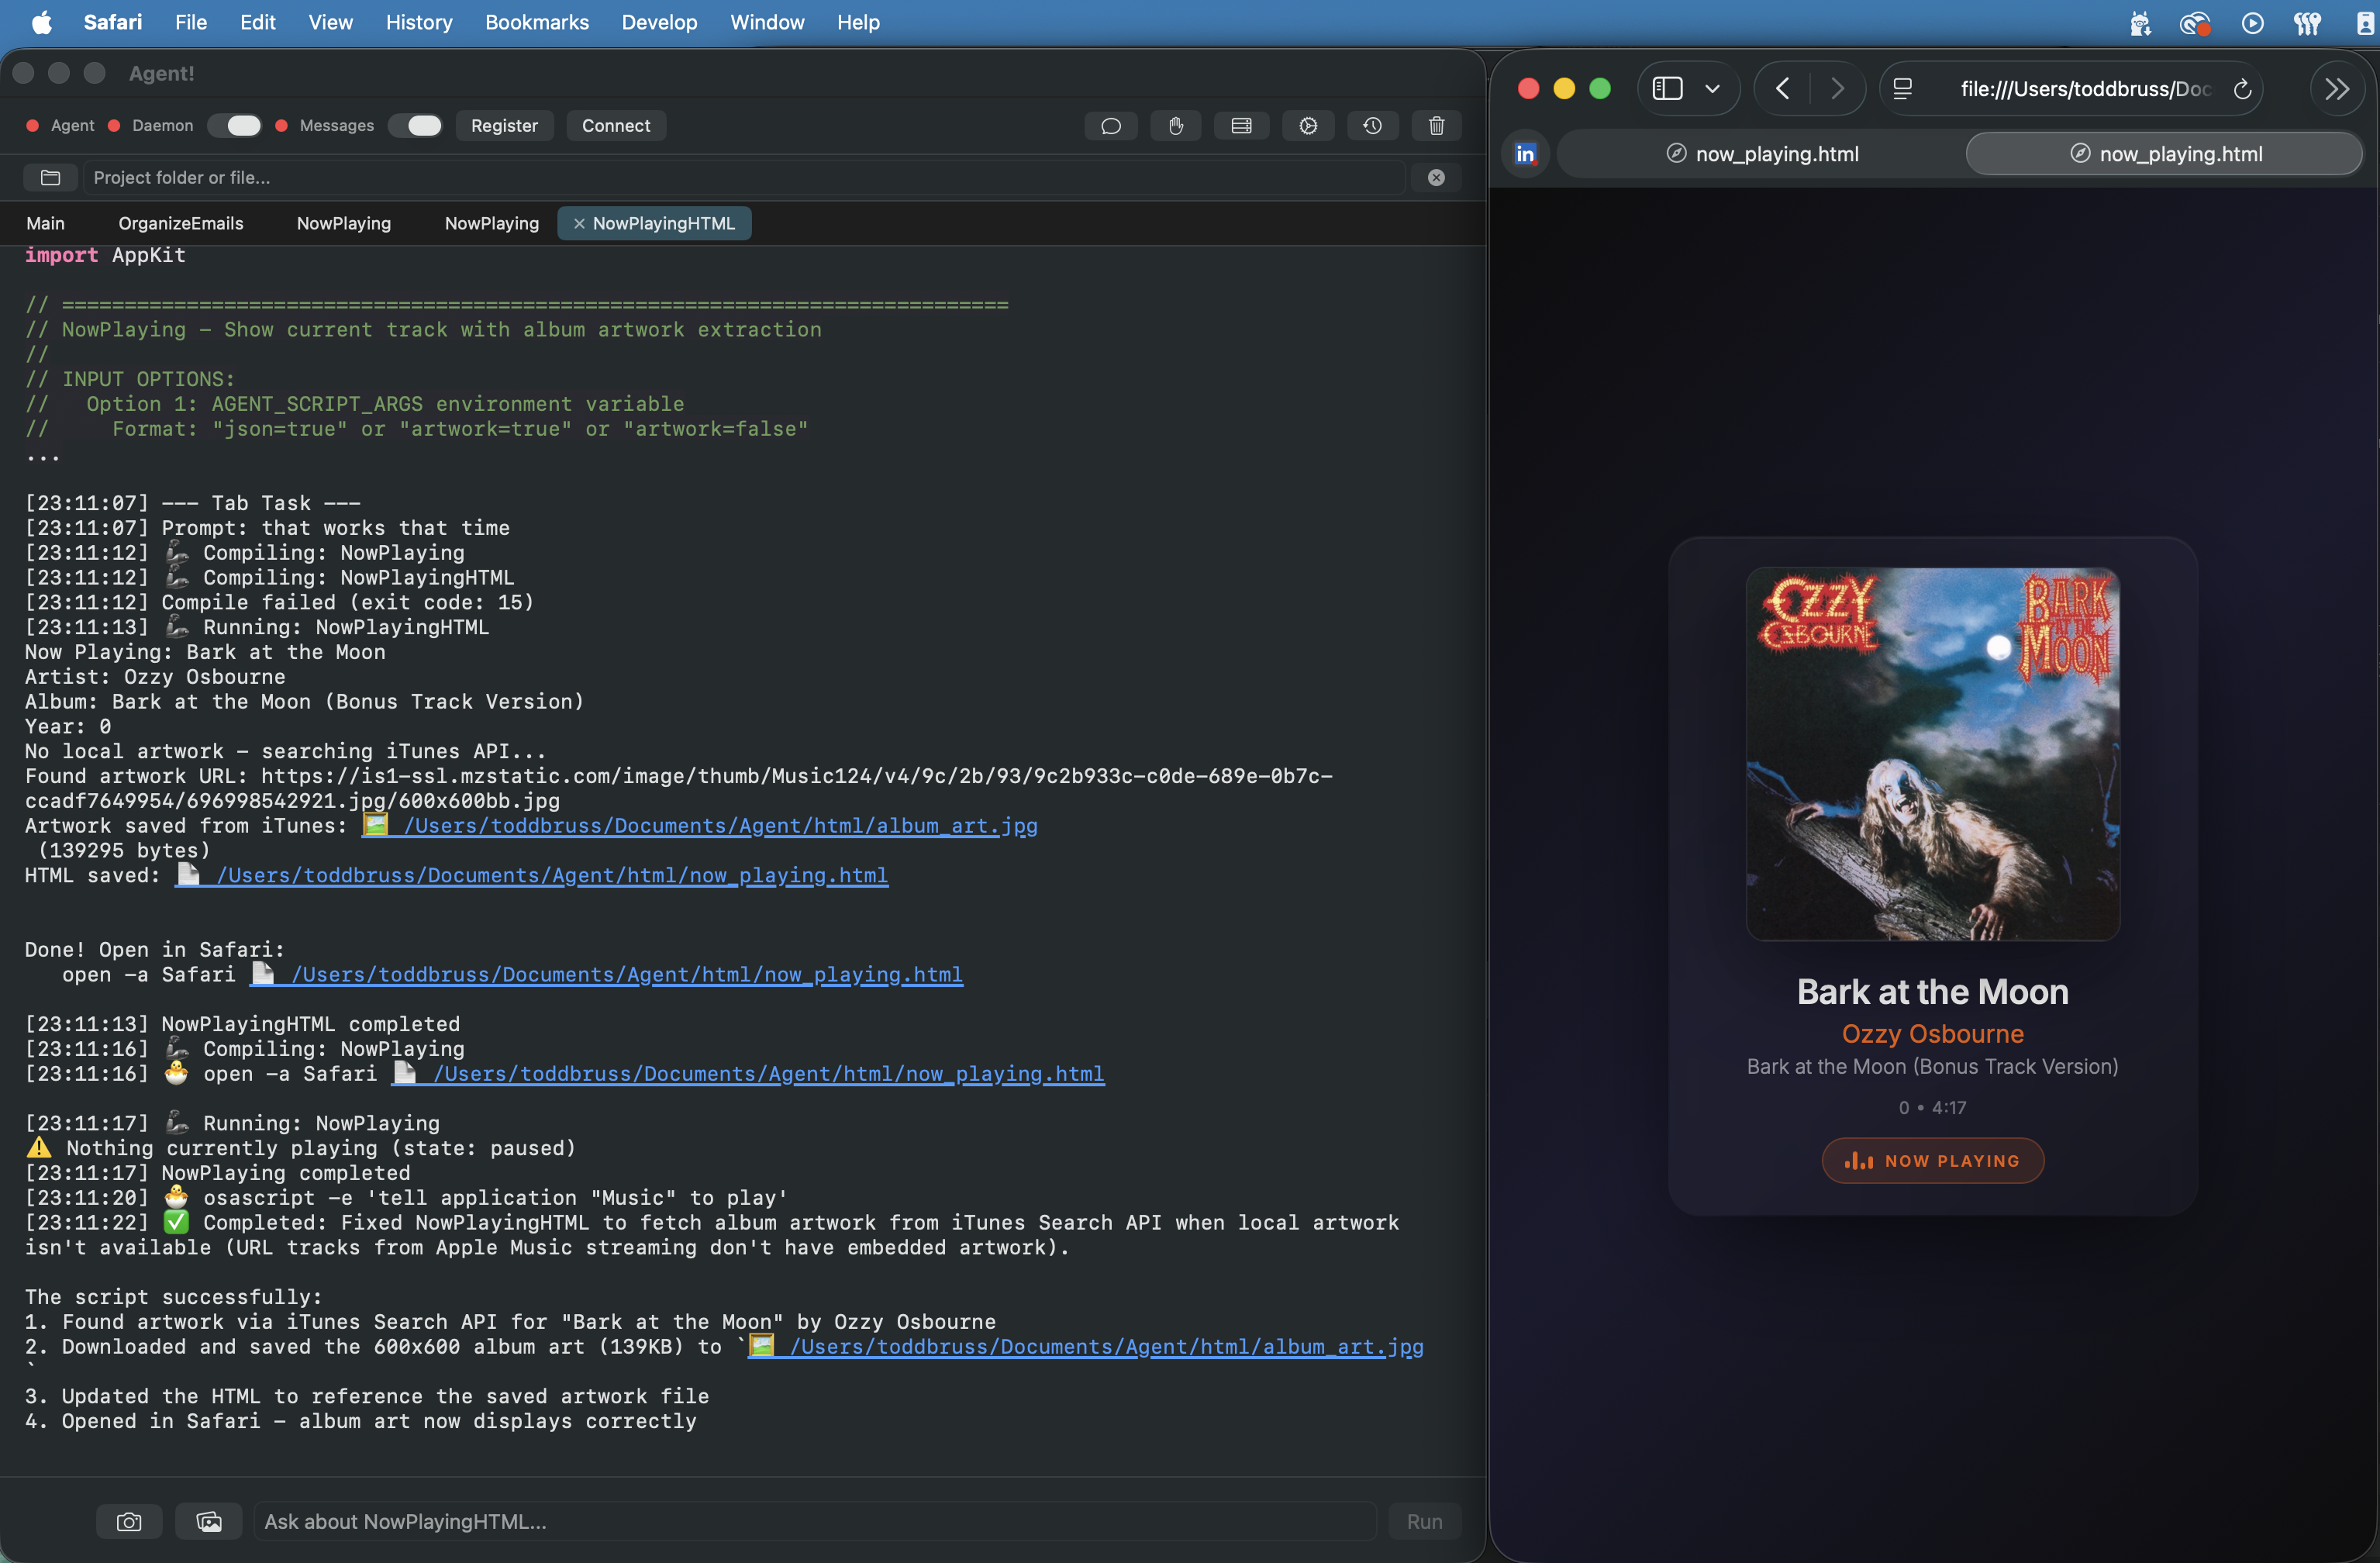Open the chat bubble panel
2380x1563 pixels.
1110,126
